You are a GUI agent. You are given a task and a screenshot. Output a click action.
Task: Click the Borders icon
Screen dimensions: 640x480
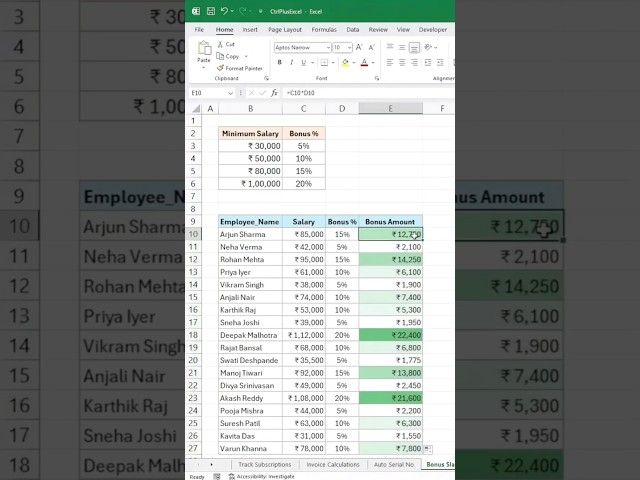(x=324, y=62)
